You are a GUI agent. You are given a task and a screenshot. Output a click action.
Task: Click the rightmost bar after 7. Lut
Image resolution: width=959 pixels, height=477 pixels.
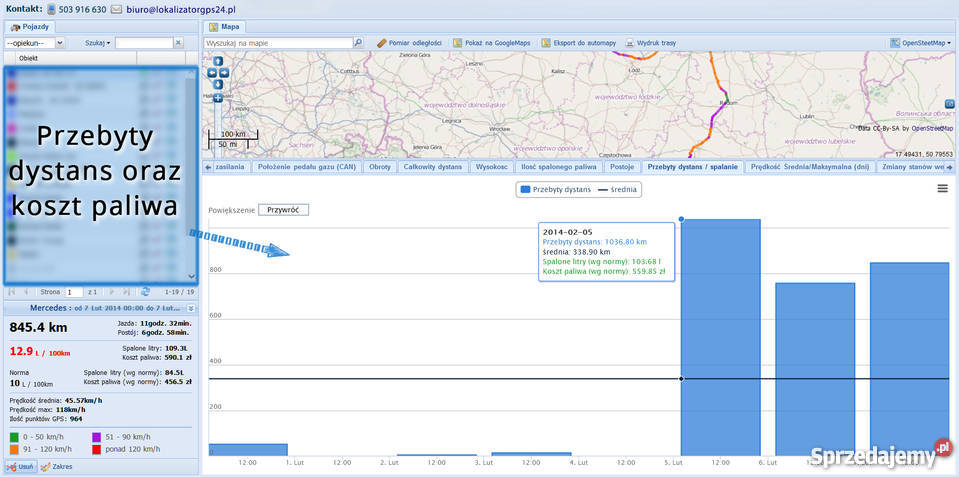[909, 359]
